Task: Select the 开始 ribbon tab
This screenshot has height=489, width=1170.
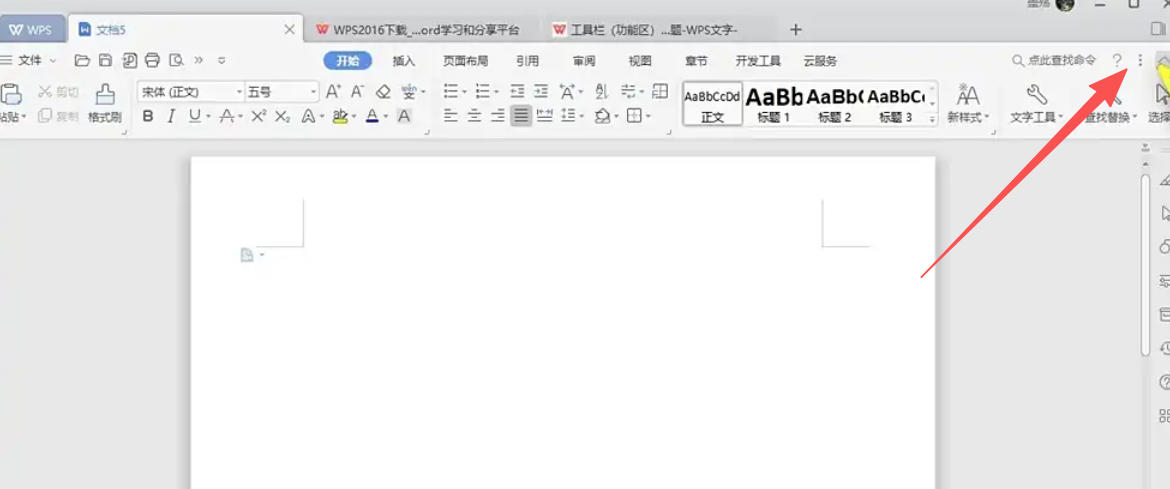Action: coord(348,61)
